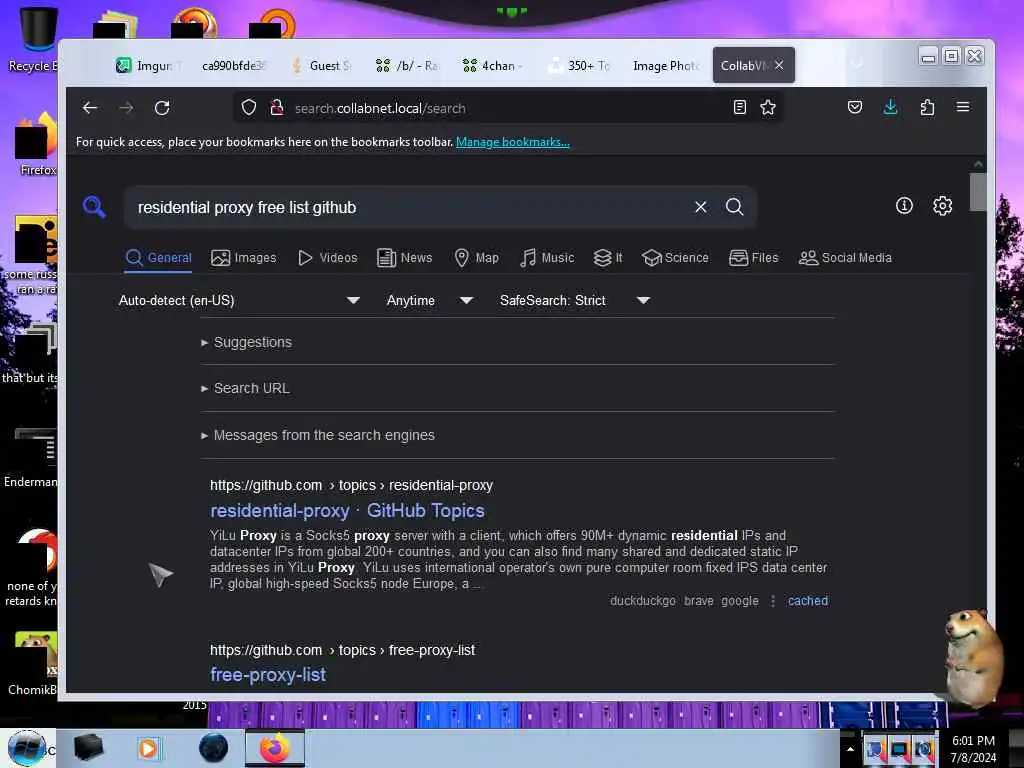Open the free-proxy-list result link
Image resolution: width=1024 pixels, height=768 pixels.
point(268,675)
